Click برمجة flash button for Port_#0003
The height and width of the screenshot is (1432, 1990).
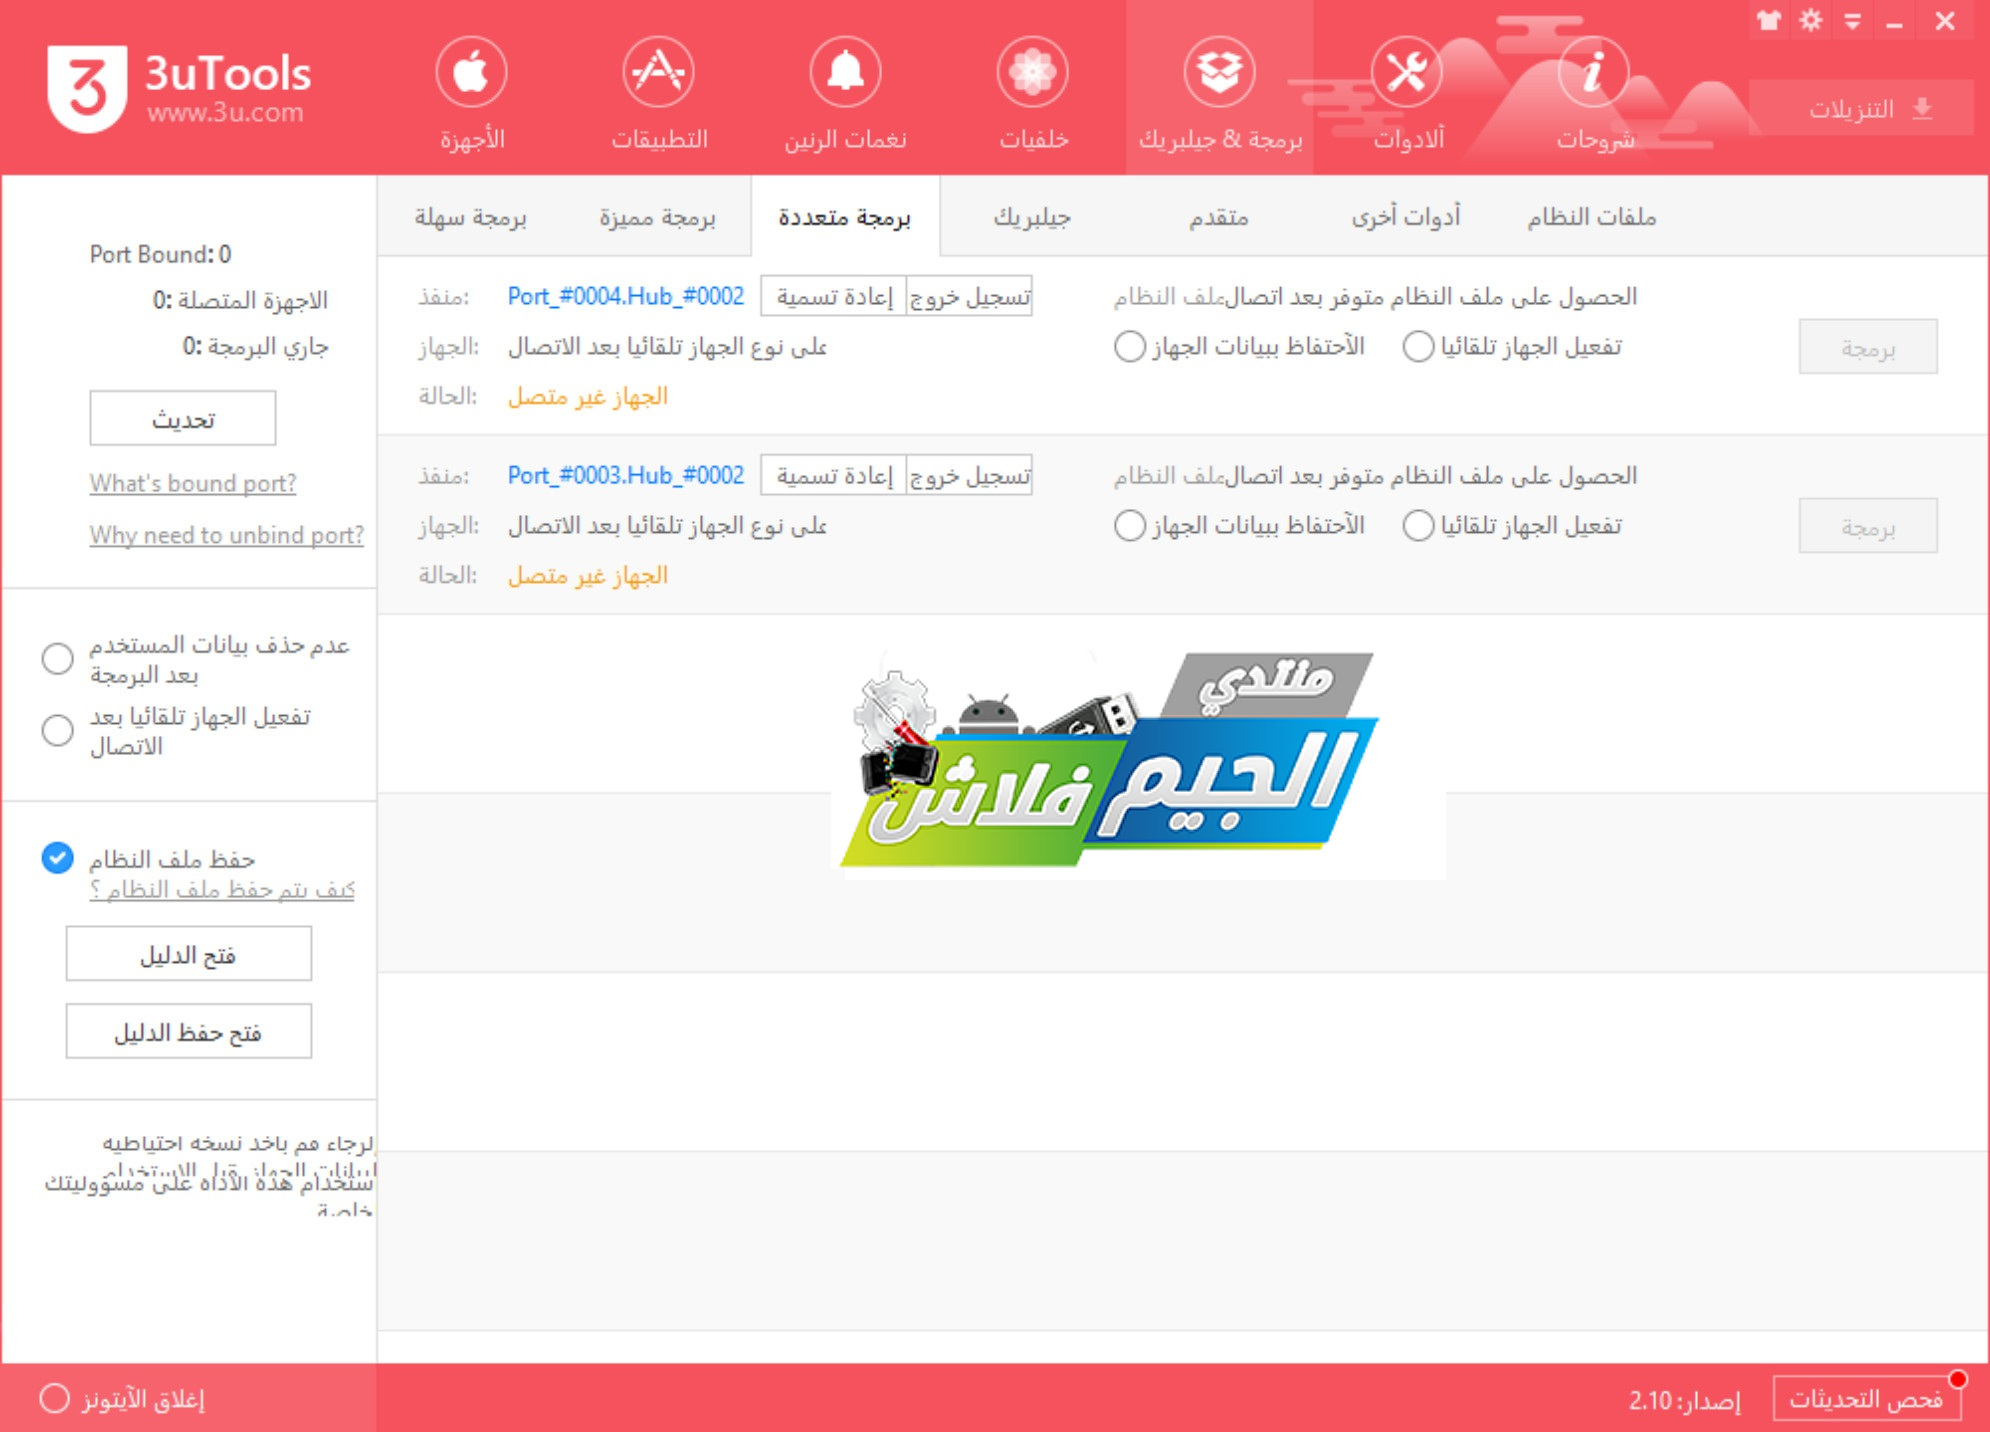click(x=1868, y=526)
